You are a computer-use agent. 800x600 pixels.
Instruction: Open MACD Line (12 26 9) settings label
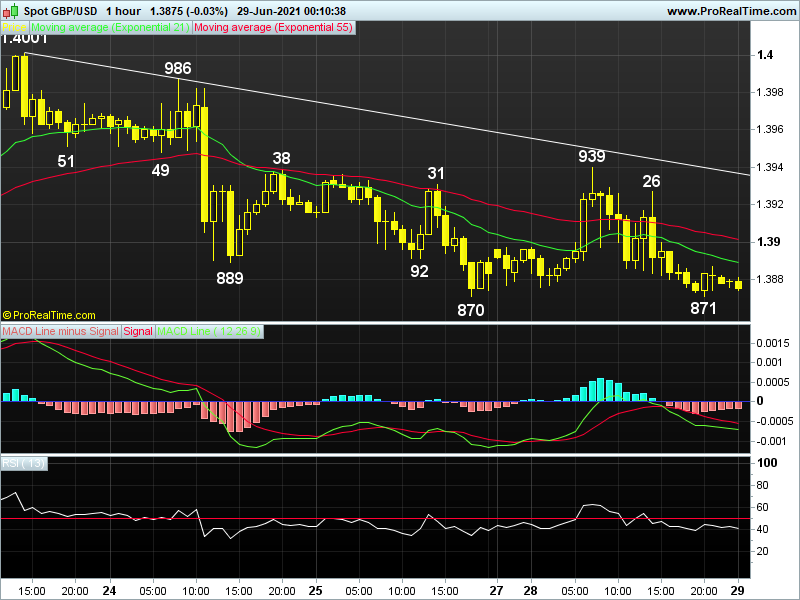[x=209, y=331]
